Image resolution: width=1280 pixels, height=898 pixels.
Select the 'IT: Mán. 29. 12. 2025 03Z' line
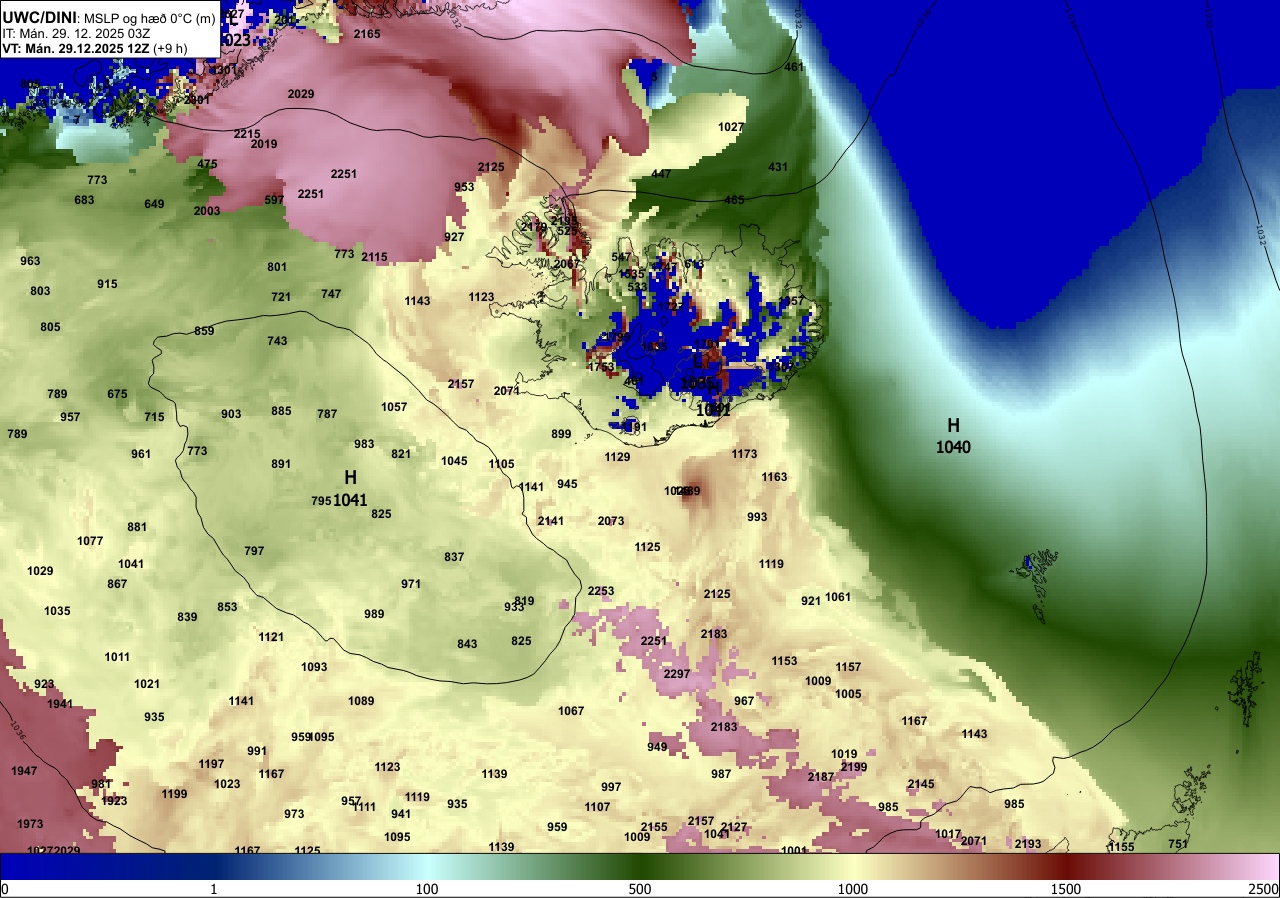click(x=76, y=33)
